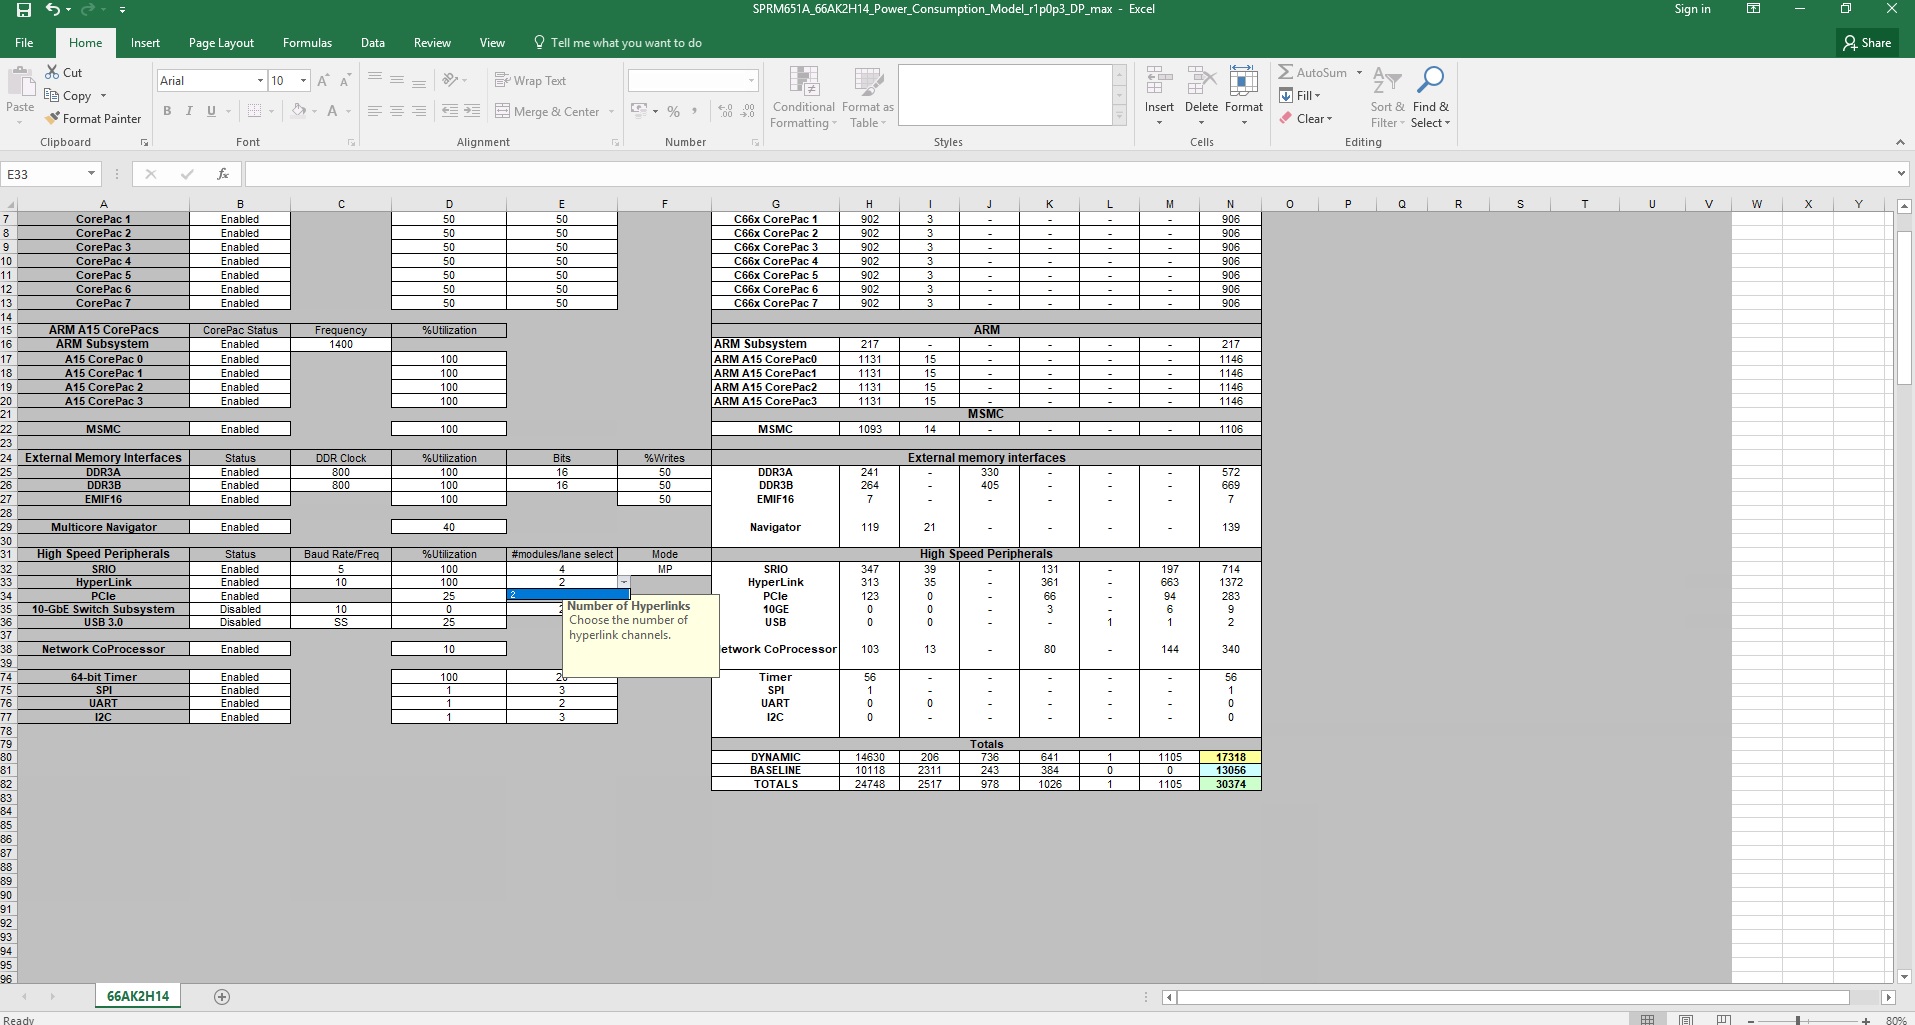Zoom out with the minus button
Screen dimensions: 1915x1025
(x=1751, y=1020)
